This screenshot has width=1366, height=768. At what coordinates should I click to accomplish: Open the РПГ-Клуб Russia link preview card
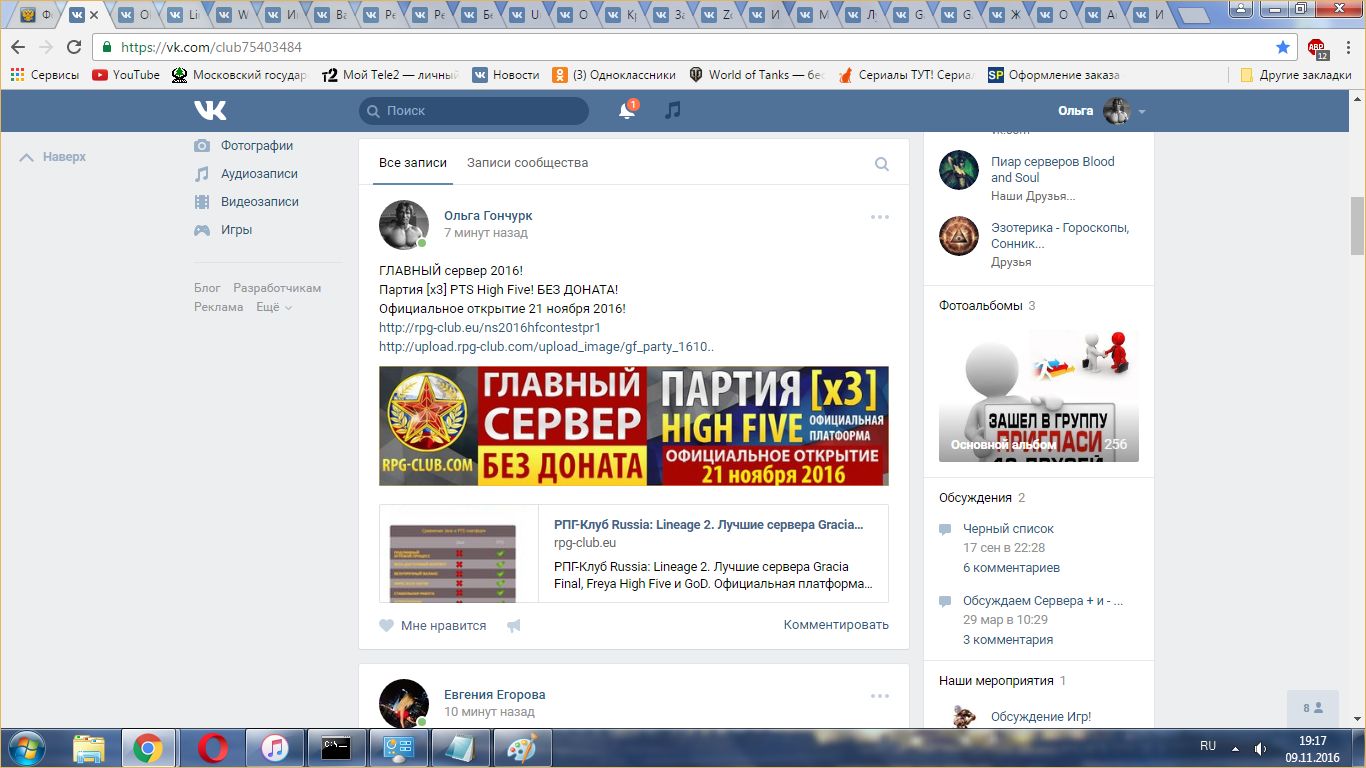tap(634, 553)
